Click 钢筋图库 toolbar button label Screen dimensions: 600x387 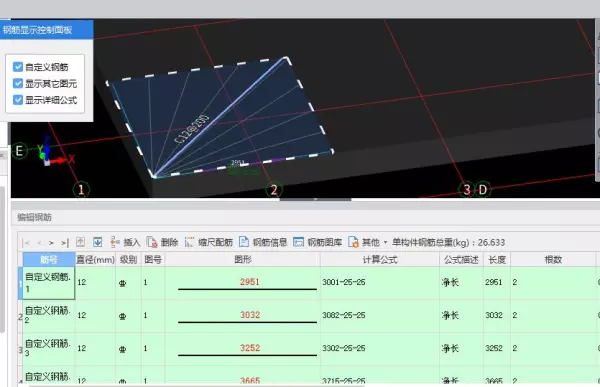click(324, 242)
